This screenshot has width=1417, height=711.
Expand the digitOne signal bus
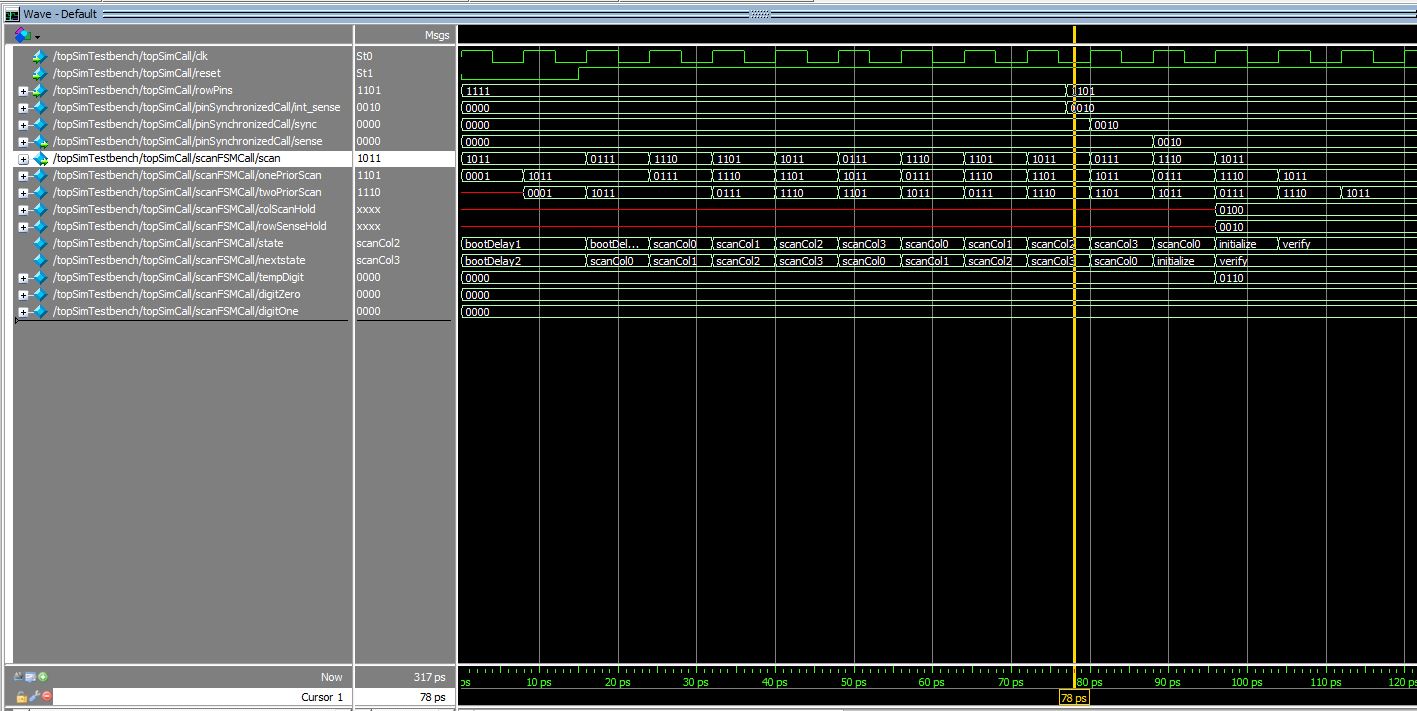pos(23,312)
